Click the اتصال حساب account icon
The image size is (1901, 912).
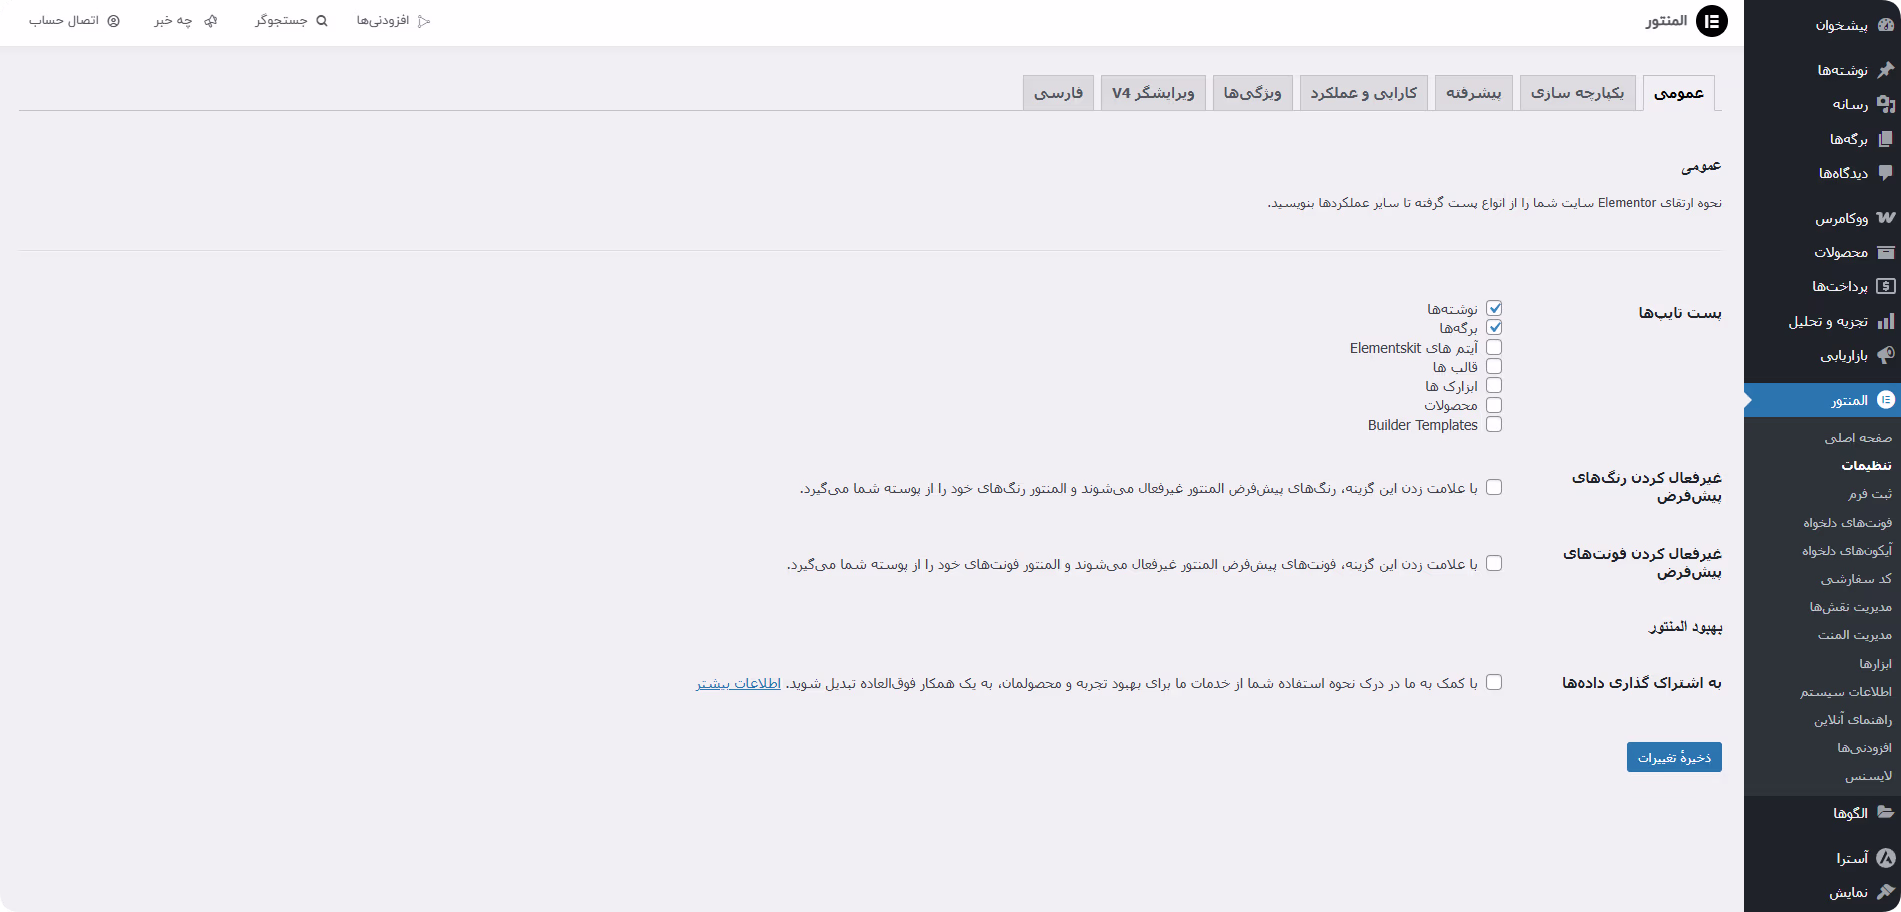113,21
